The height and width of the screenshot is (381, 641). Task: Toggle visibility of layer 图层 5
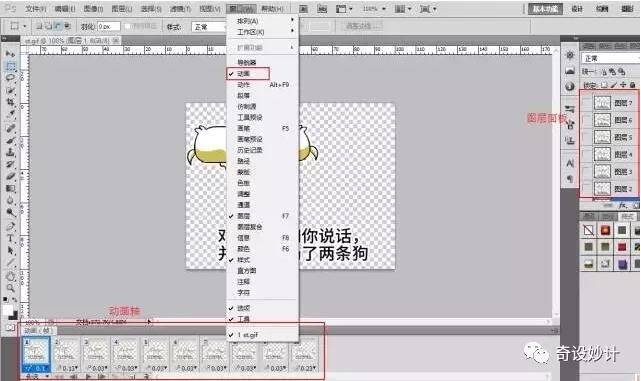(587, 137)
